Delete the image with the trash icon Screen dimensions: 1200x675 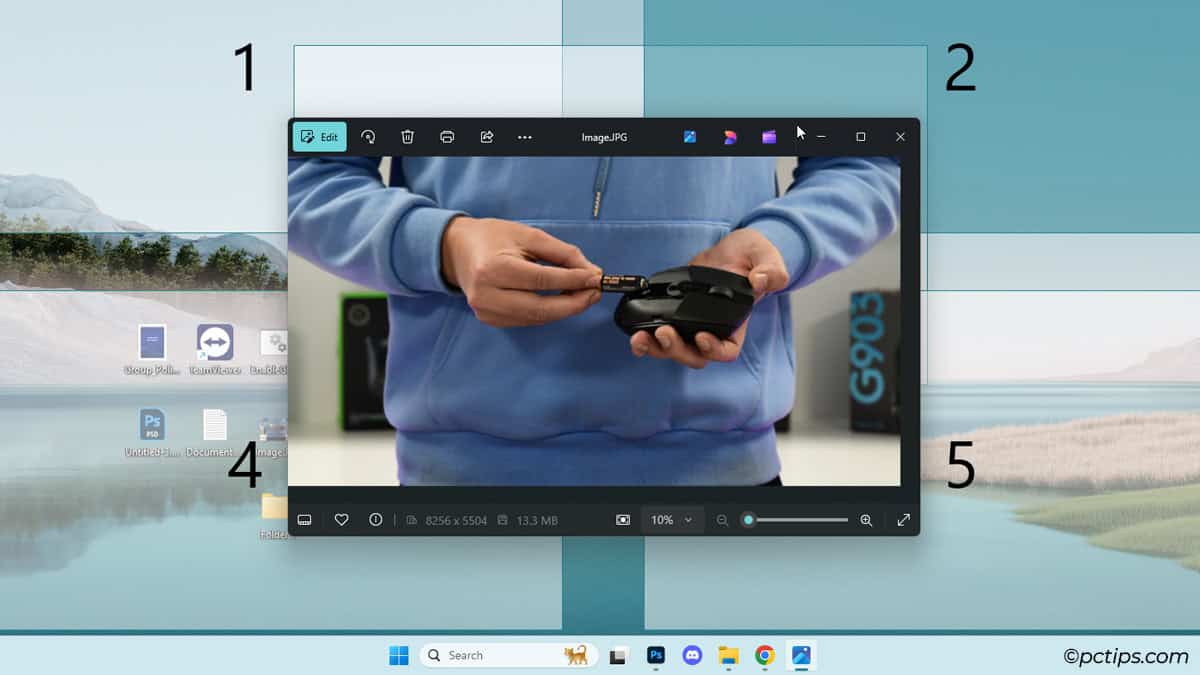tap(408, 137)
